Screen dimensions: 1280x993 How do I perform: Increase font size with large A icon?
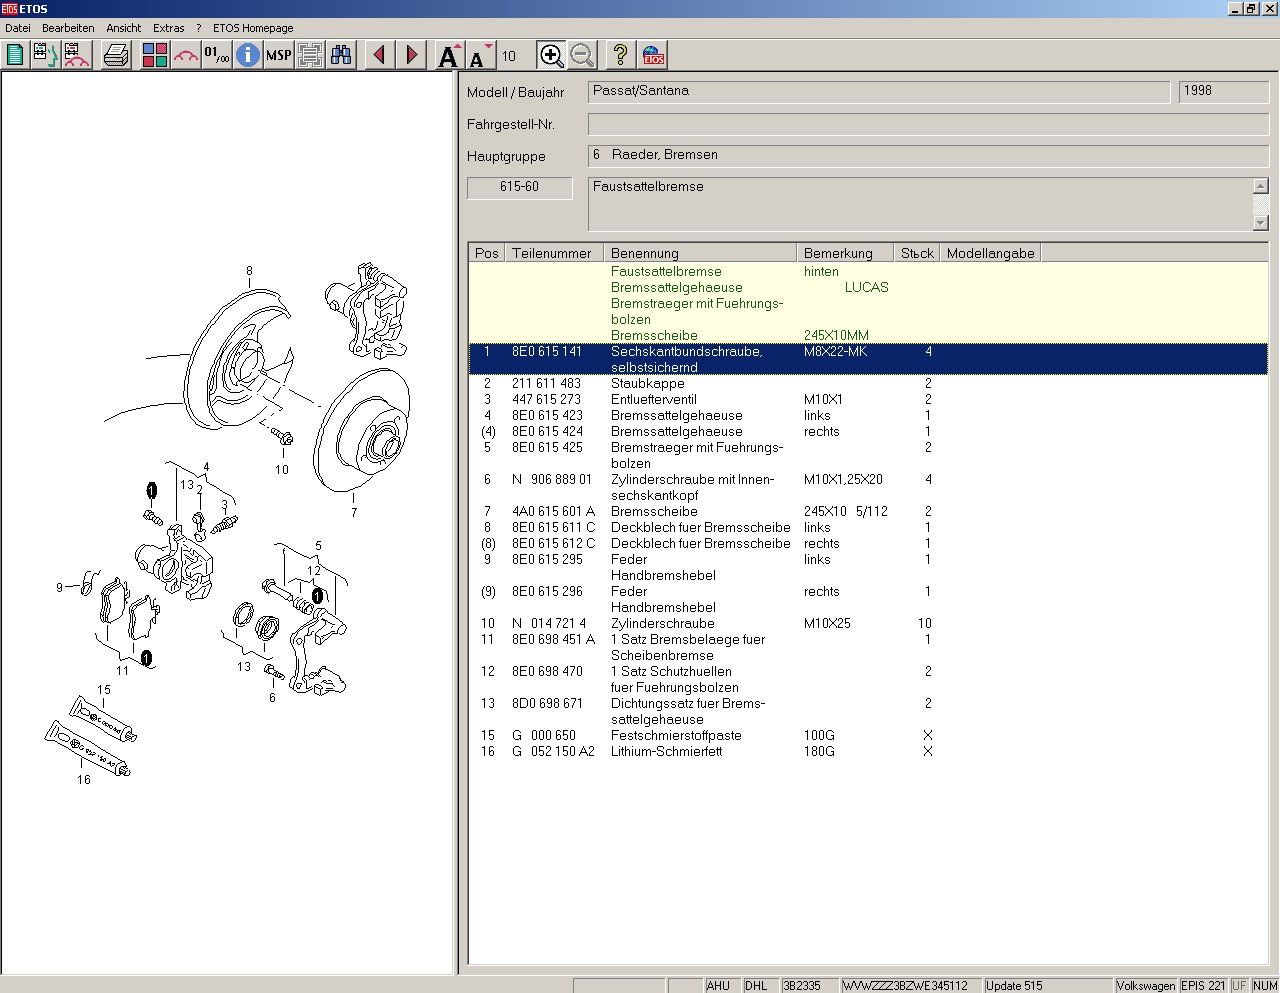click(x=450, y=55)
